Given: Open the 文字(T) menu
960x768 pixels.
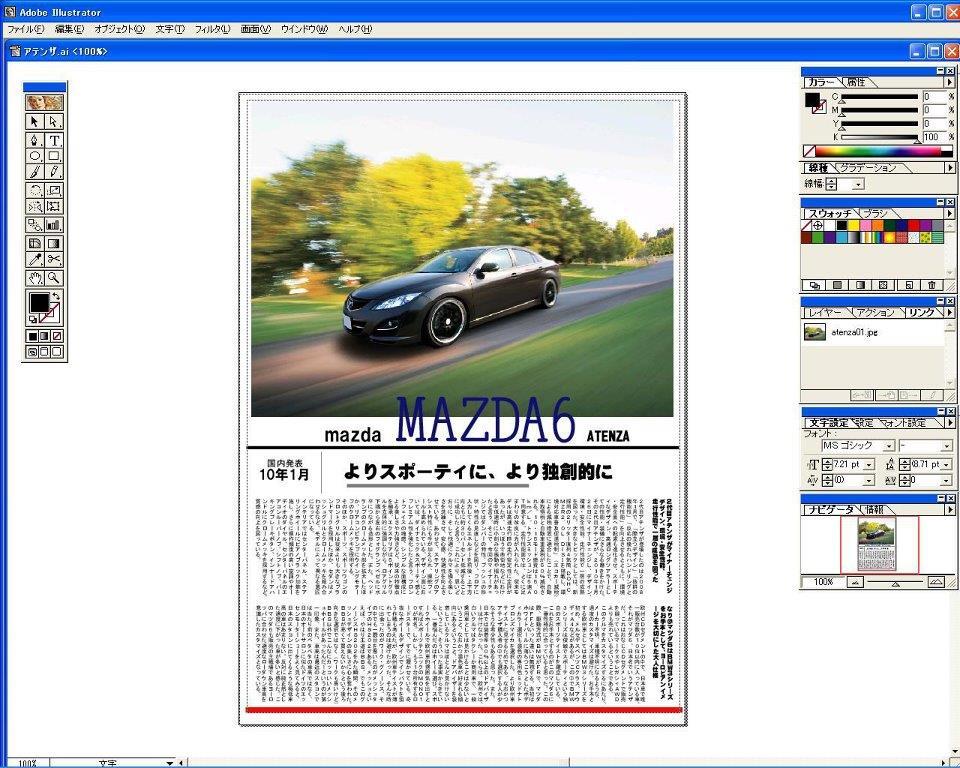Looking at the screenshot, I should pos(170,29).
